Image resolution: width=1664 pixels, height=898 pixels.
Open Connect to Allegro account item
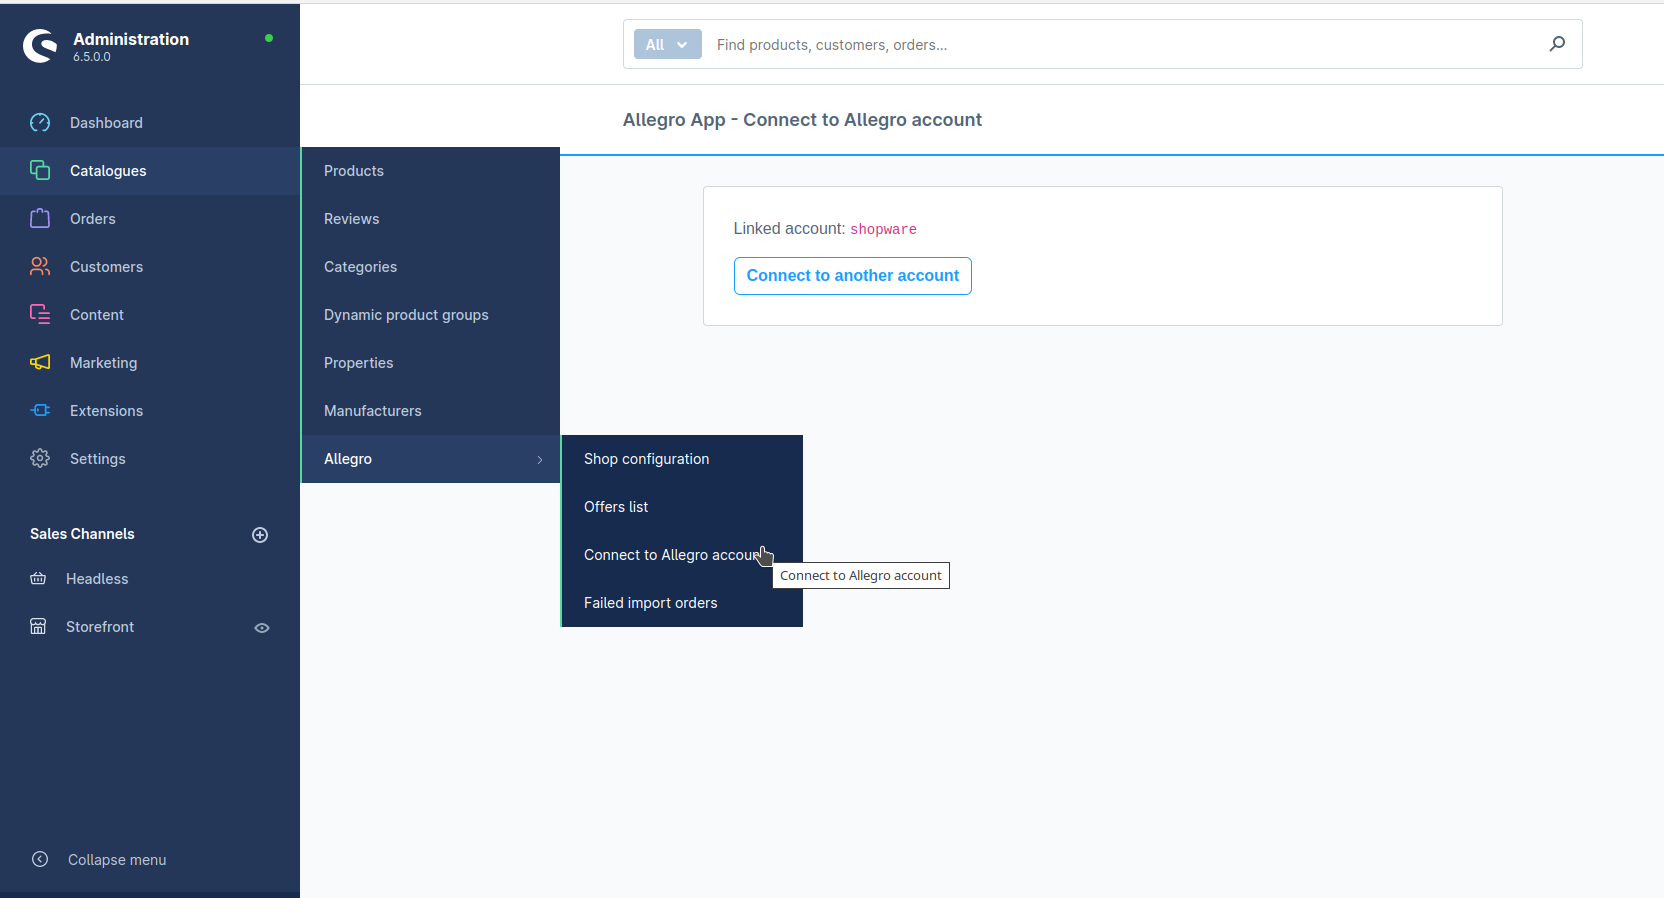(x=683, y=555)
